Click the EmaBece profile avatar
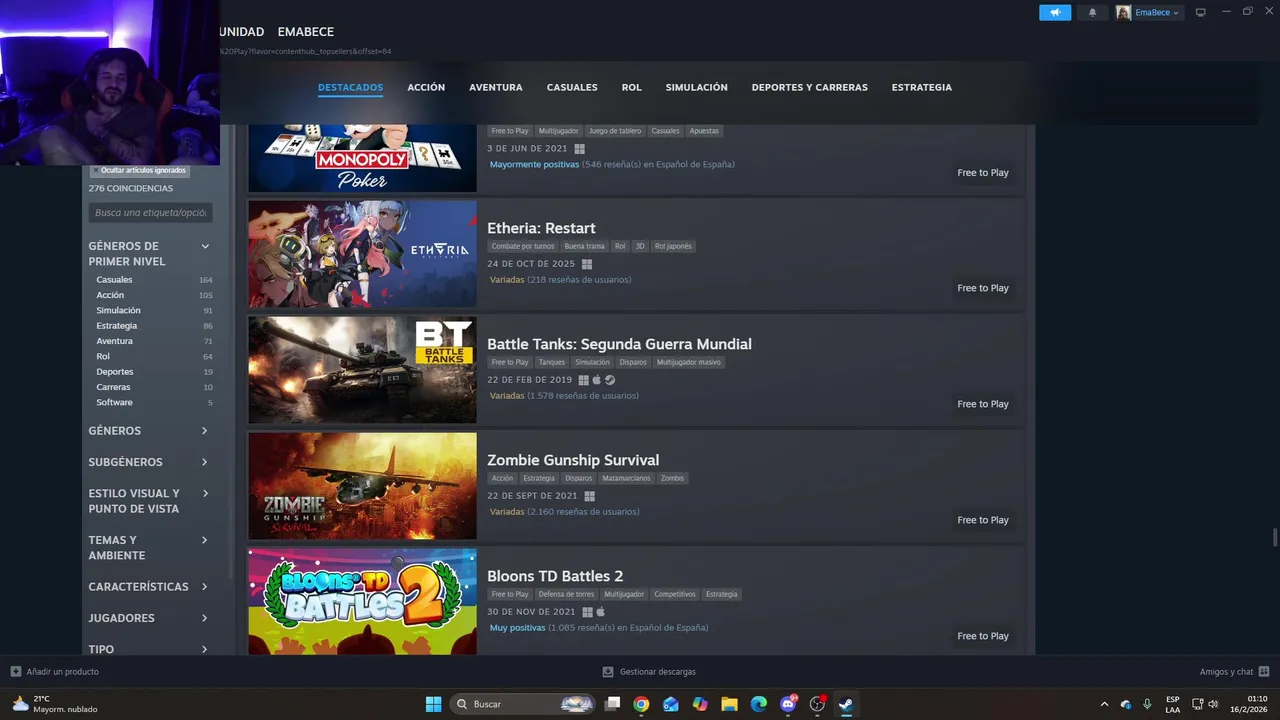 [1124, 12]
